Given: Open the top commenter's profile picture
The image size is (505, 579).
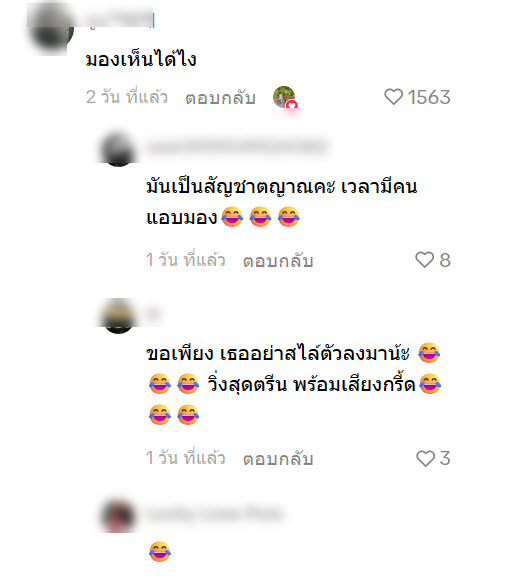Looking at the screenshot, I should [50, 30].
